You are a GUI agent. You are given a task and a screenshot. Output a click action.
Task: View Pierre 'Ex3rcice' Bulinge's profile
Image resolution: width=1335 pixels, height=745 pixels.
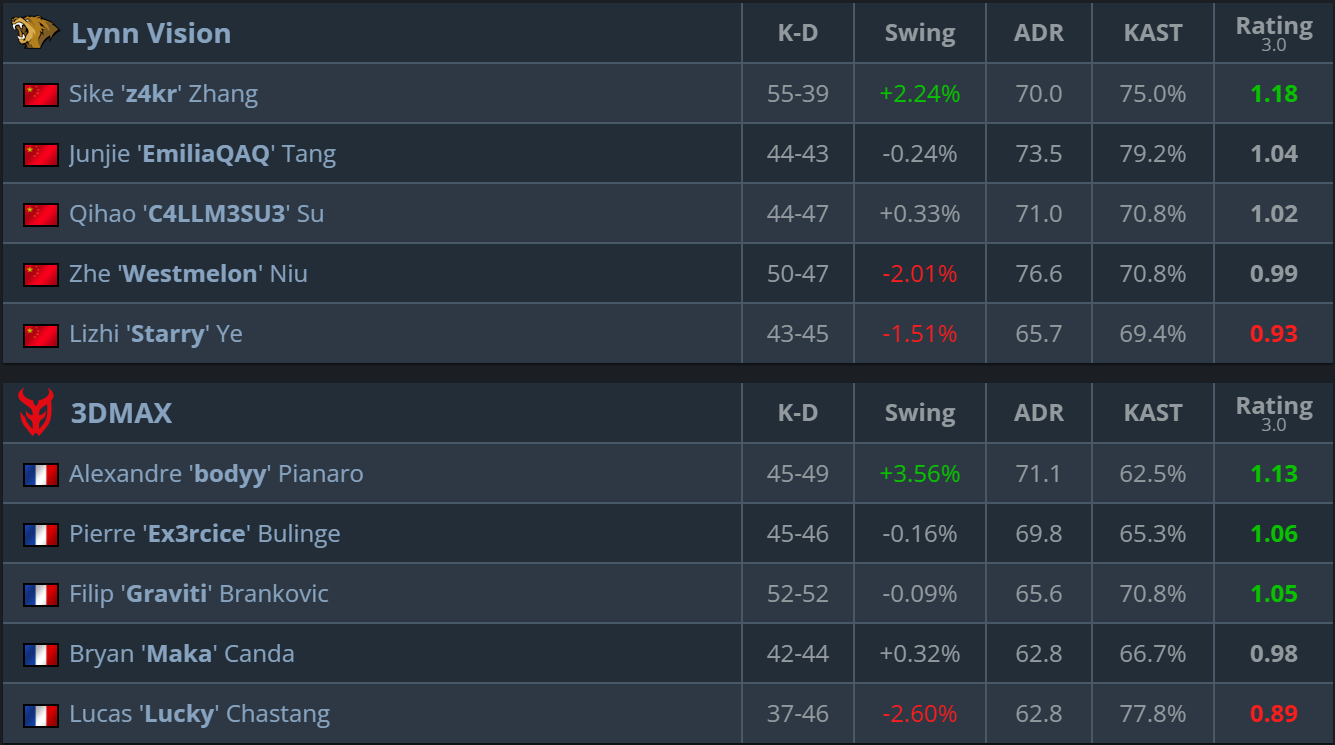tap(204, 534)
